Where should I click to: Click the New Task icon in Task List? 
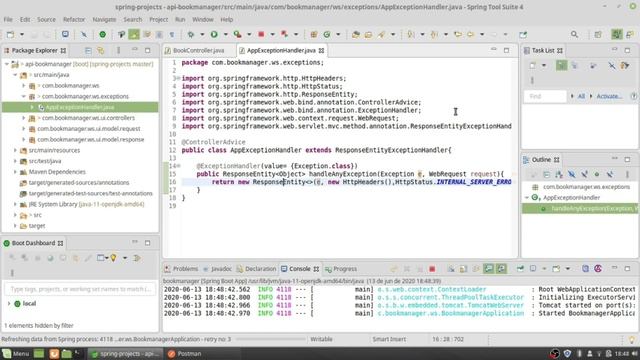click(532, 65)
